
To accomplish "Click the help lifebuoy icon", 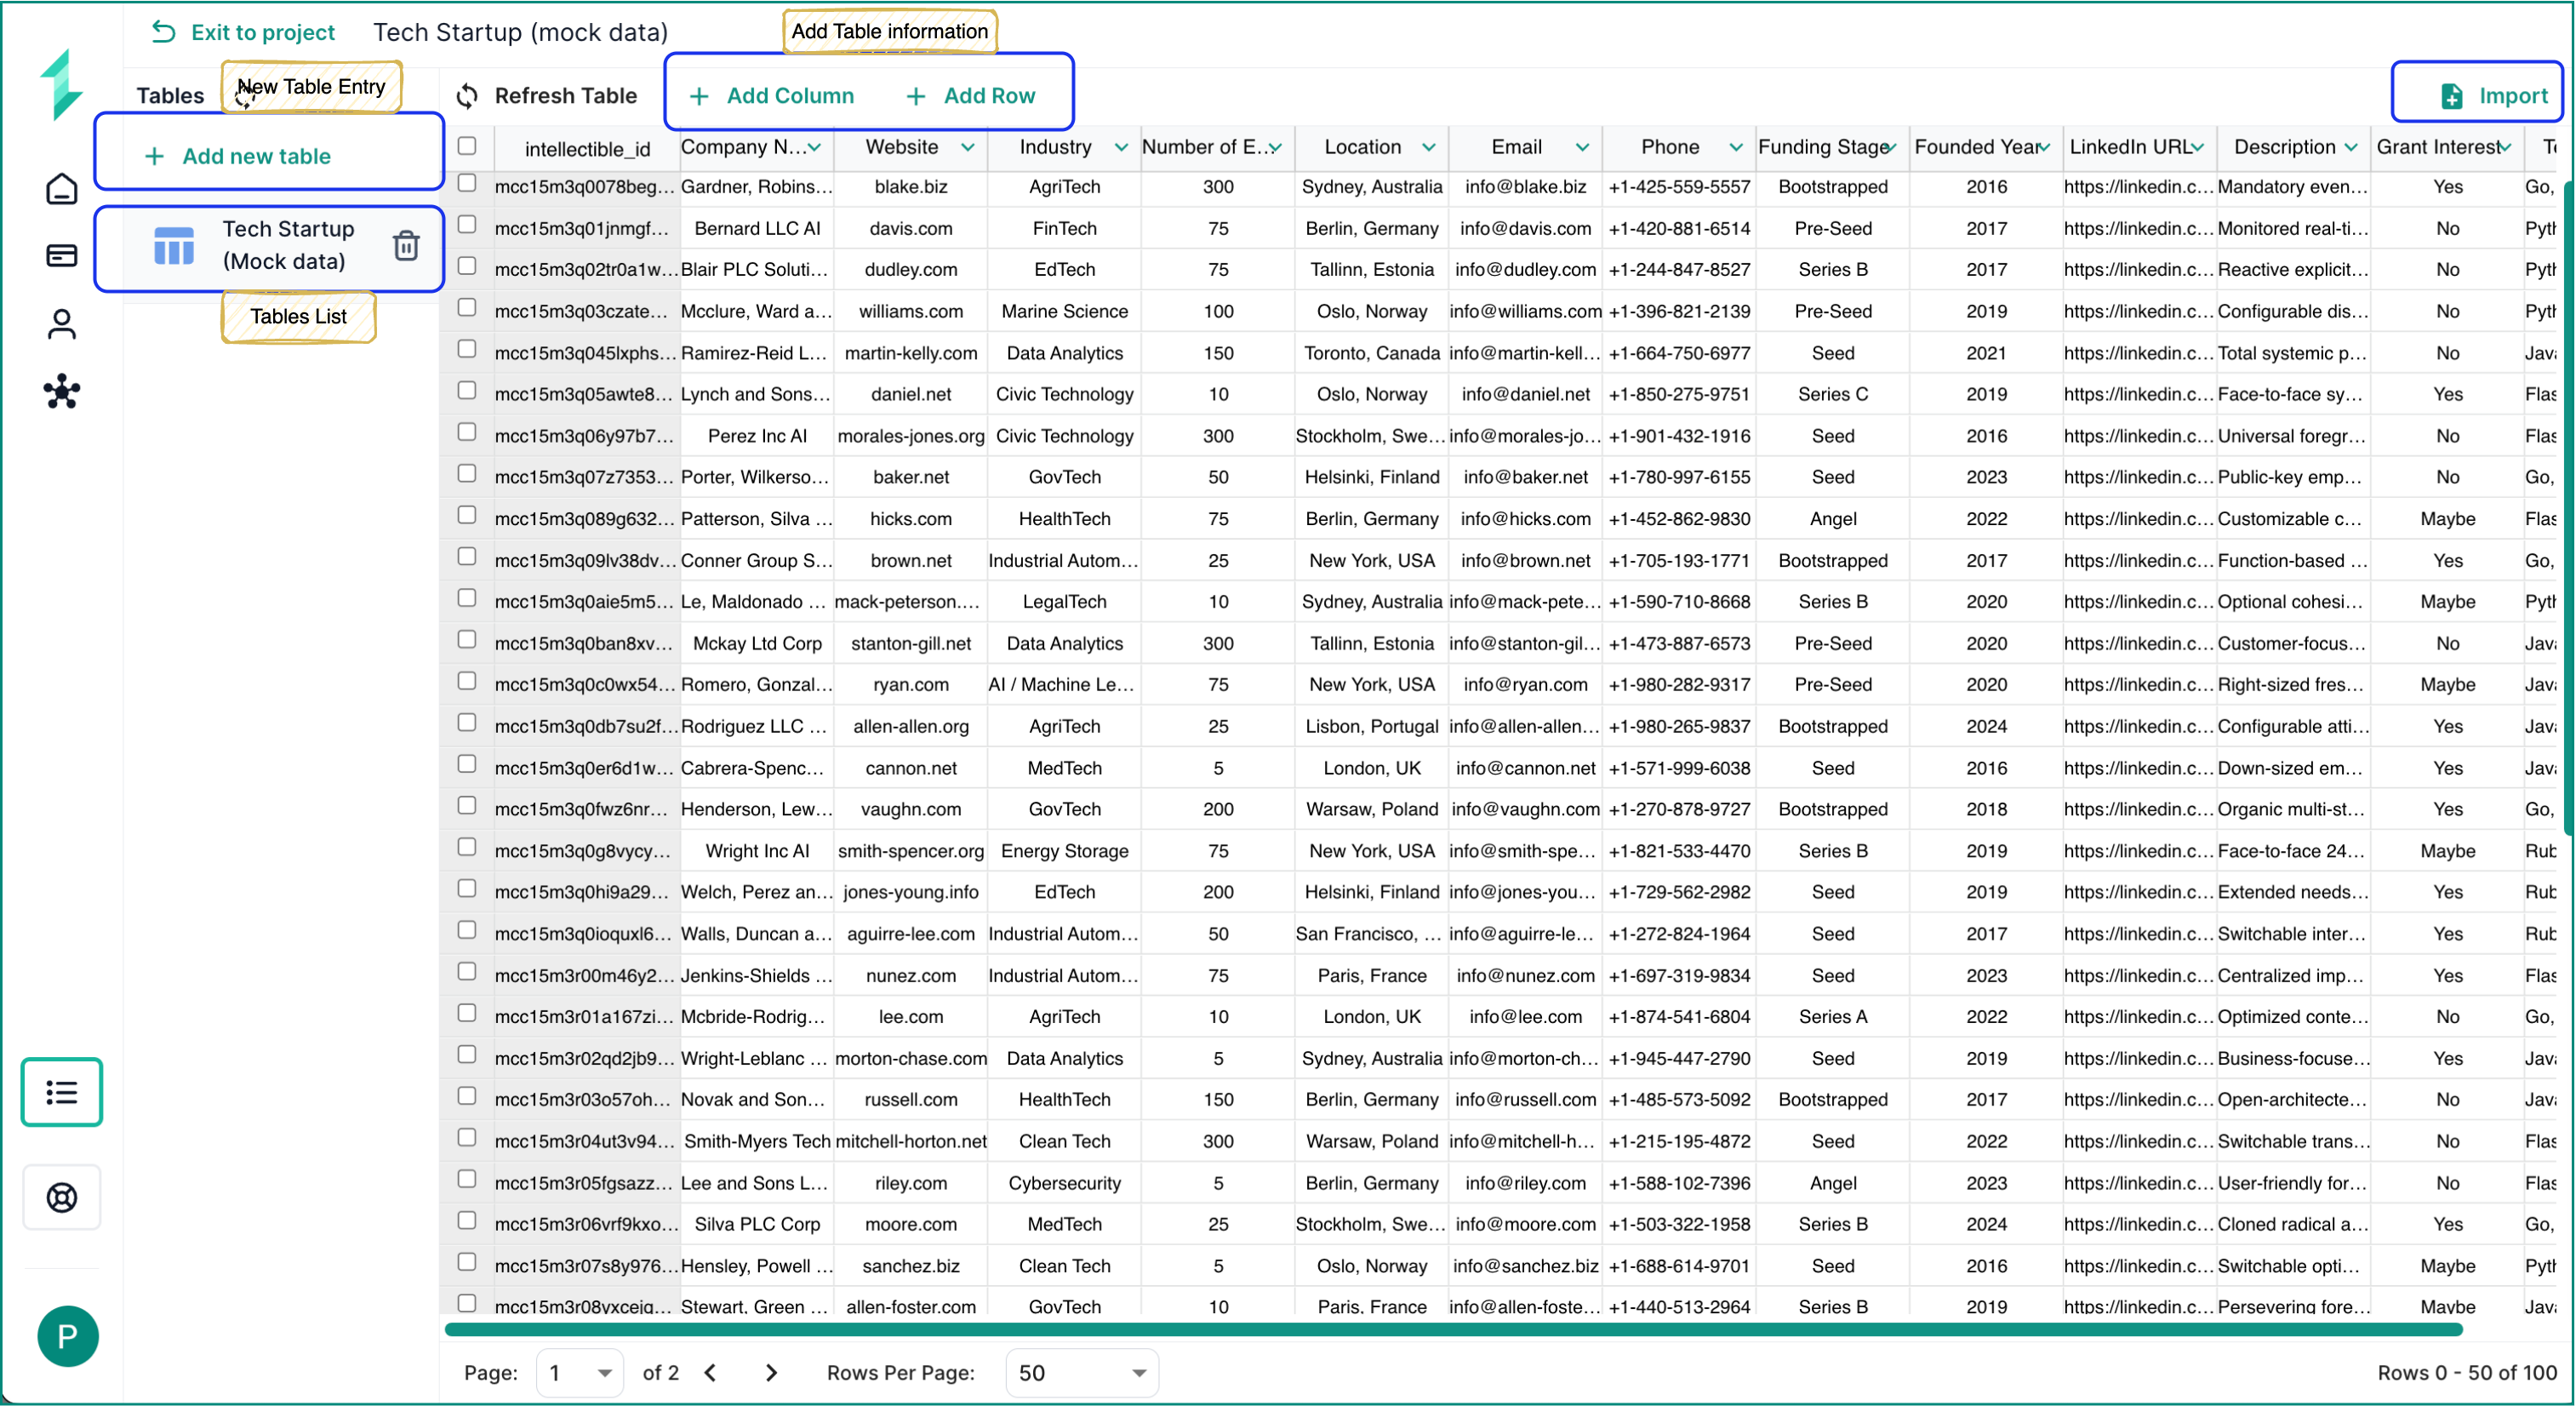I will pos(62,1197).
